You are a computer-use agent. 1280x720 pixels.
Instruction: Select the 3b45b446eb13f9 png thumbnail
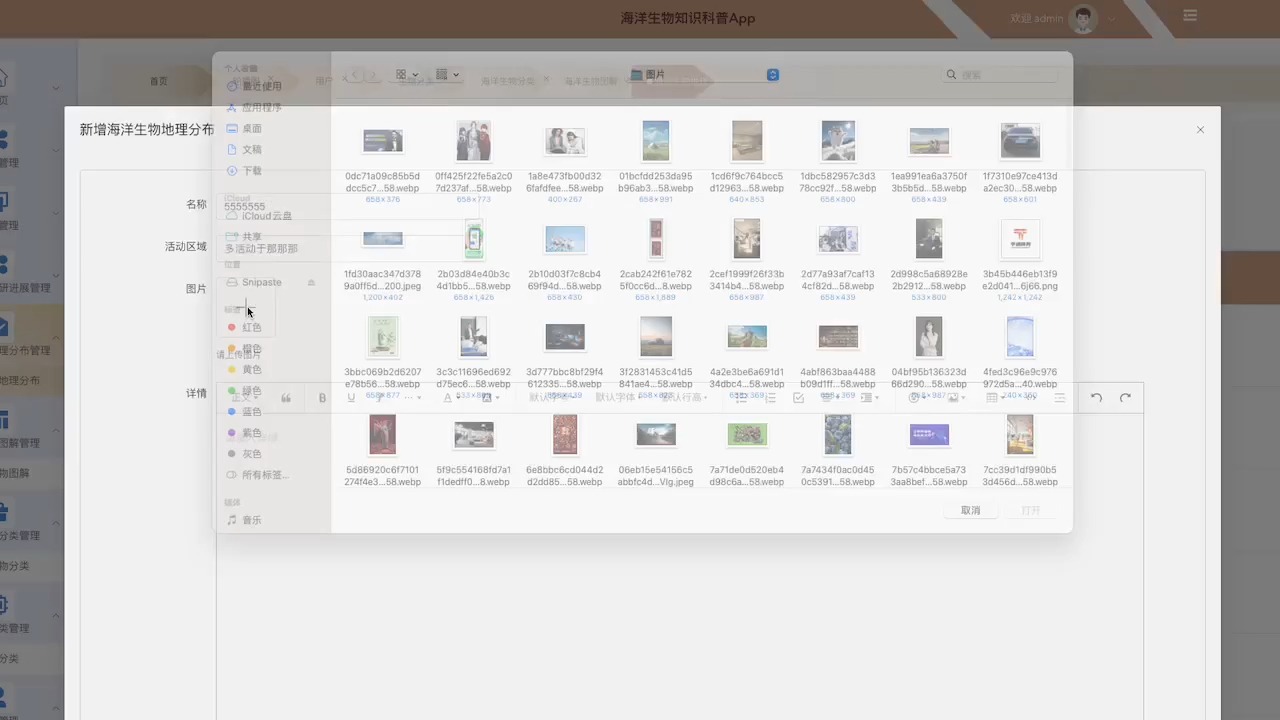(1020, 240)
